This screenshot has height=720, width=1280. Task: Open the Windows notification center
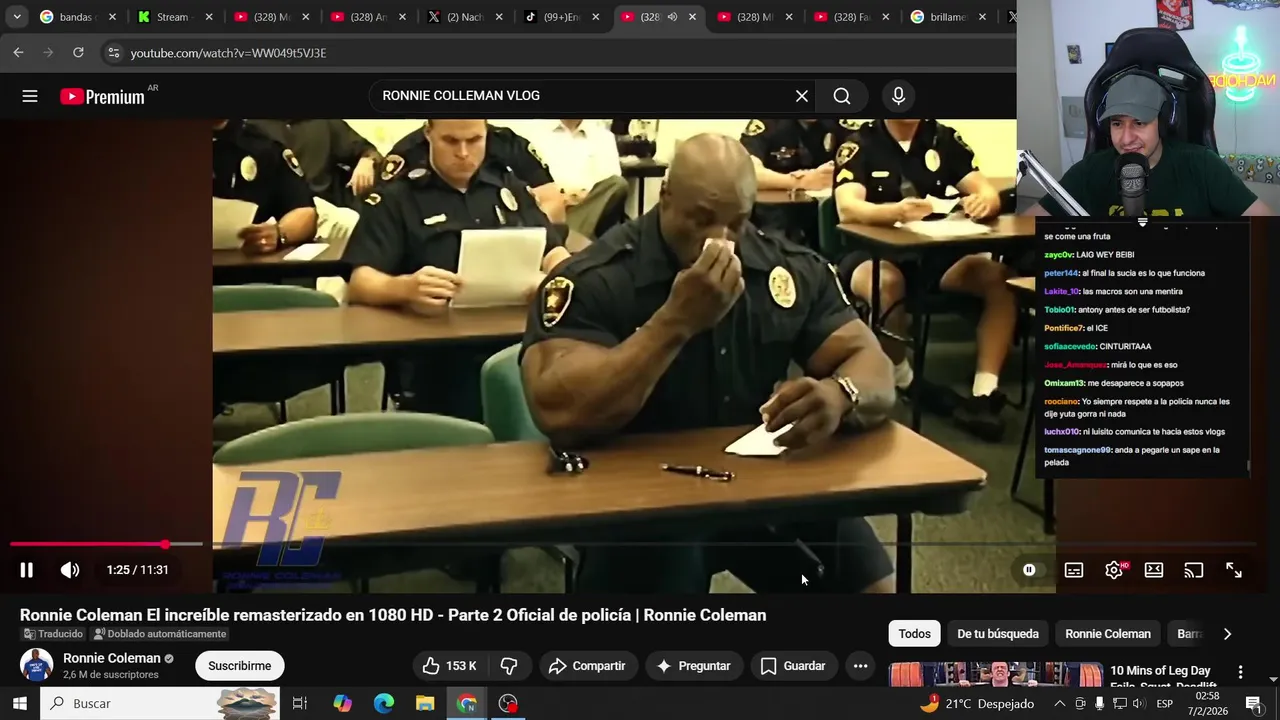(1253, 703)
